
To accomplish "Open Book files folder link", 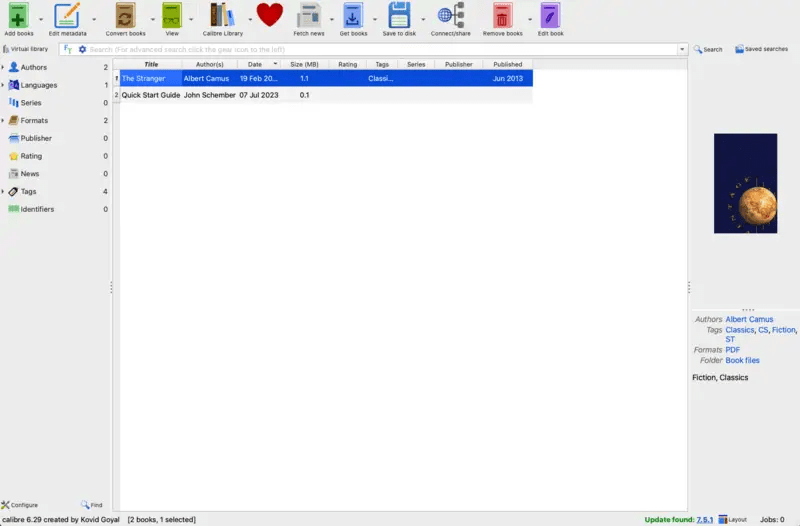I will pyautogui.click(x=742, y=360).
